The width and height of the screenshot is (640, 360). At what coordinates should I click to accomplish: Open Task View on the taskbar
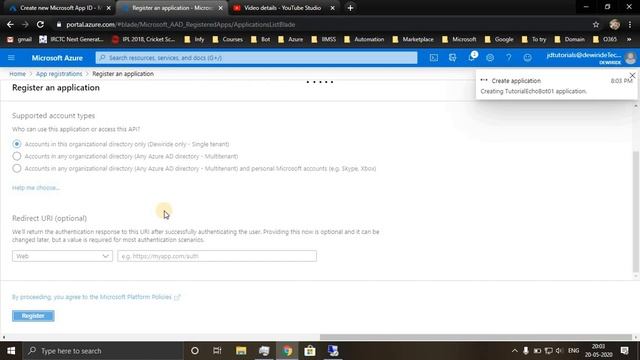pyautogui.click(x=217, y=351)
